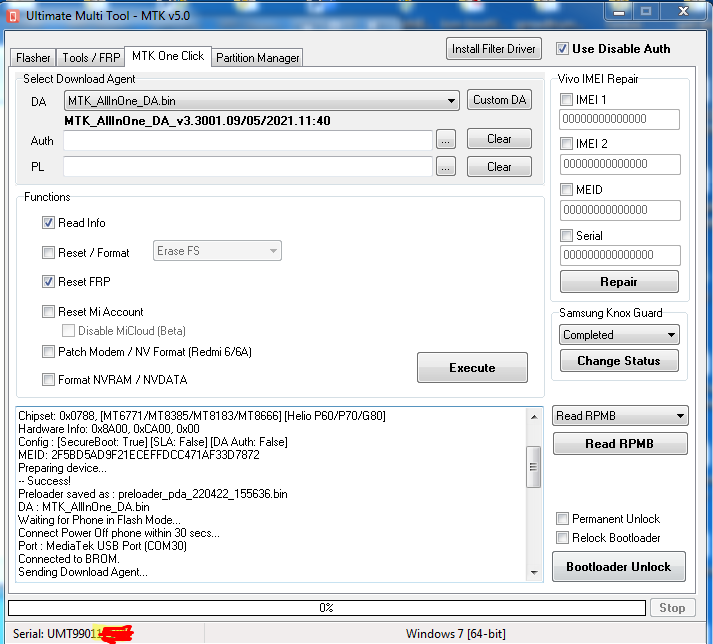
Task: Click the 'Windows 7 [64-bit]' status text
Action: point(455,634)
